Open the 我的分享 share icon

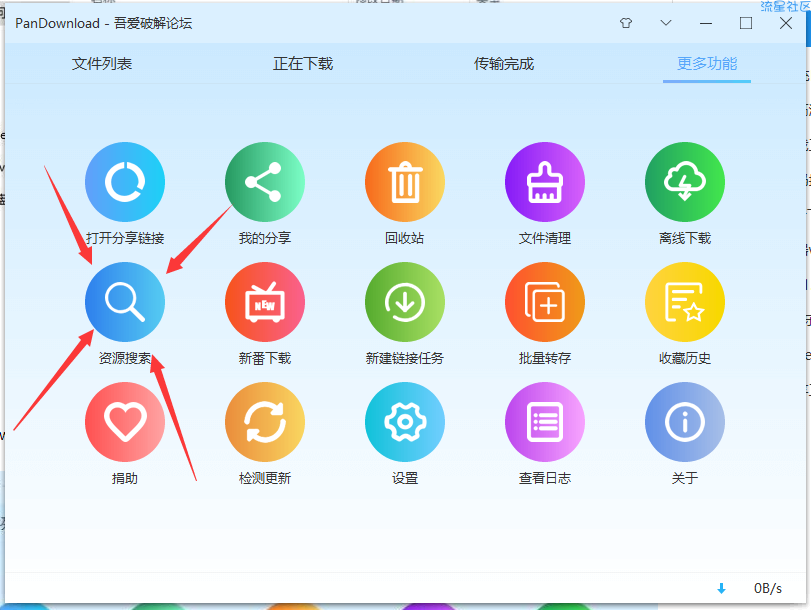click(265, 182)
